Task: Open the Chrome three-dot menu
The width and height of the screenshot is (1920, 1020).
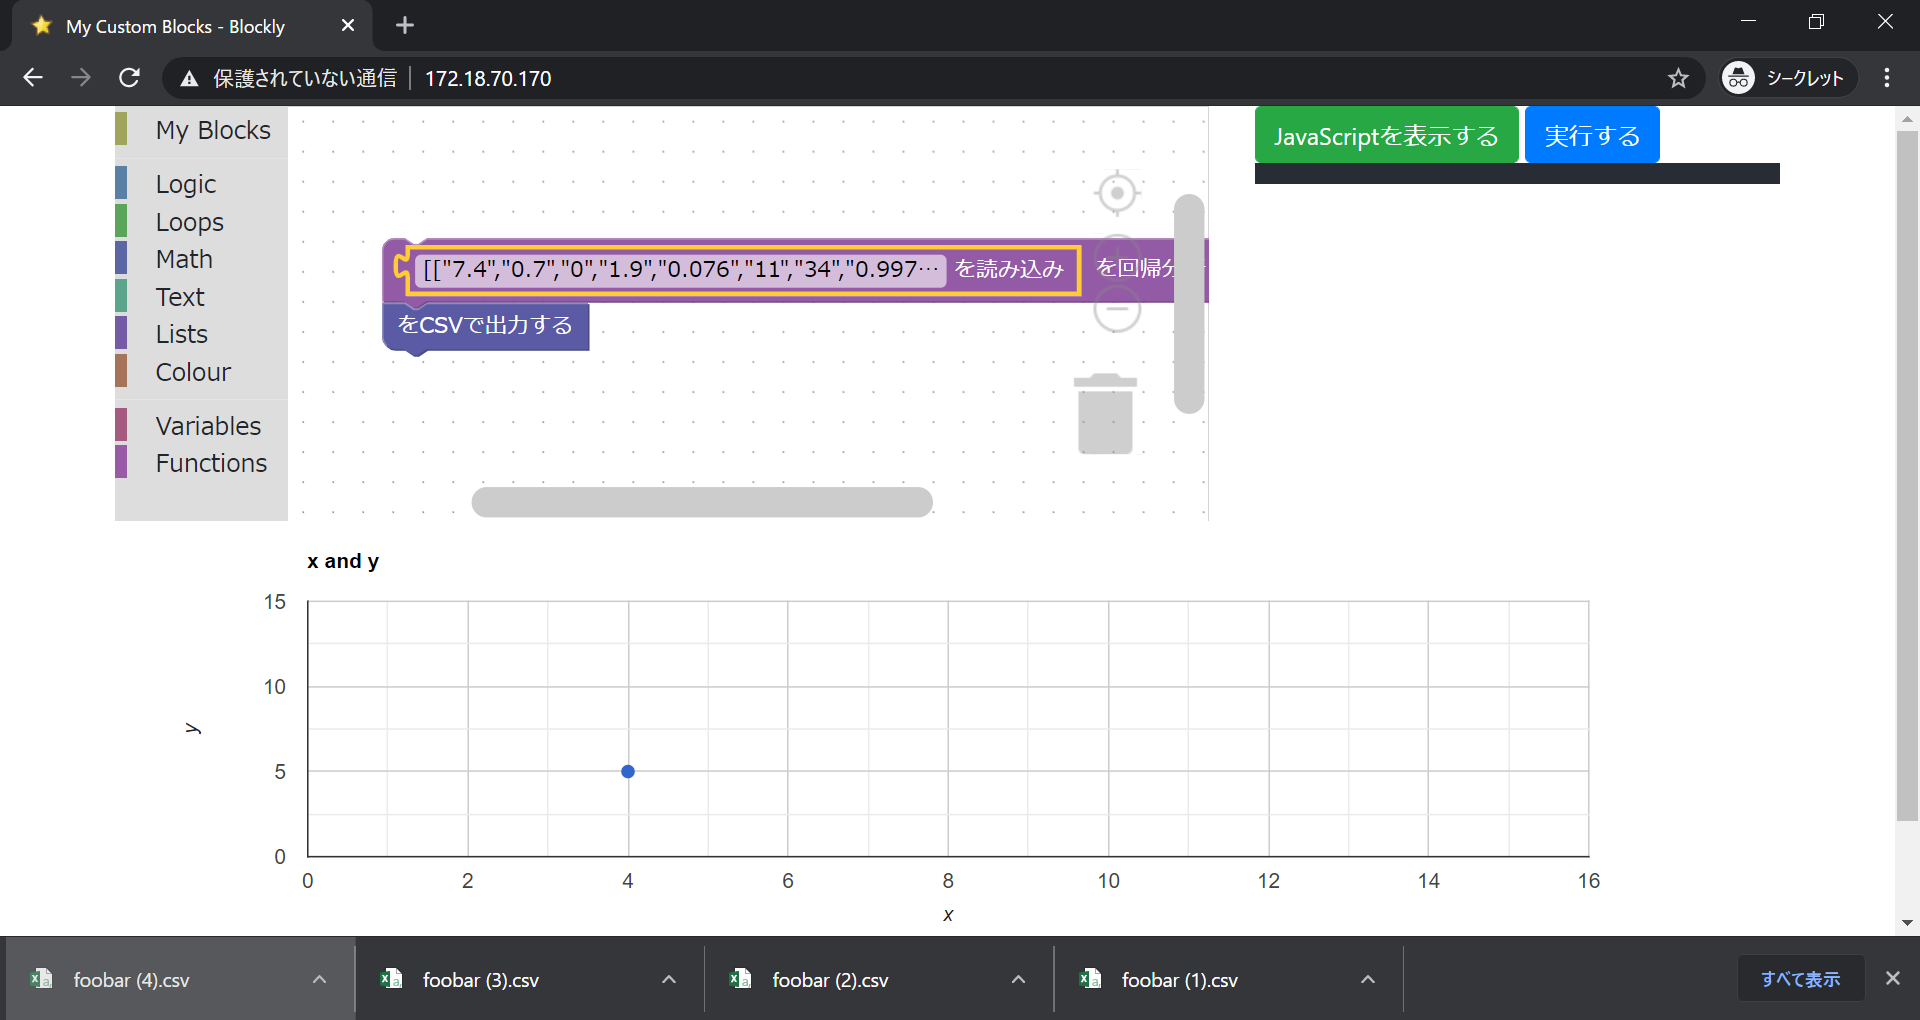Action: click(x=1886, y=78)
